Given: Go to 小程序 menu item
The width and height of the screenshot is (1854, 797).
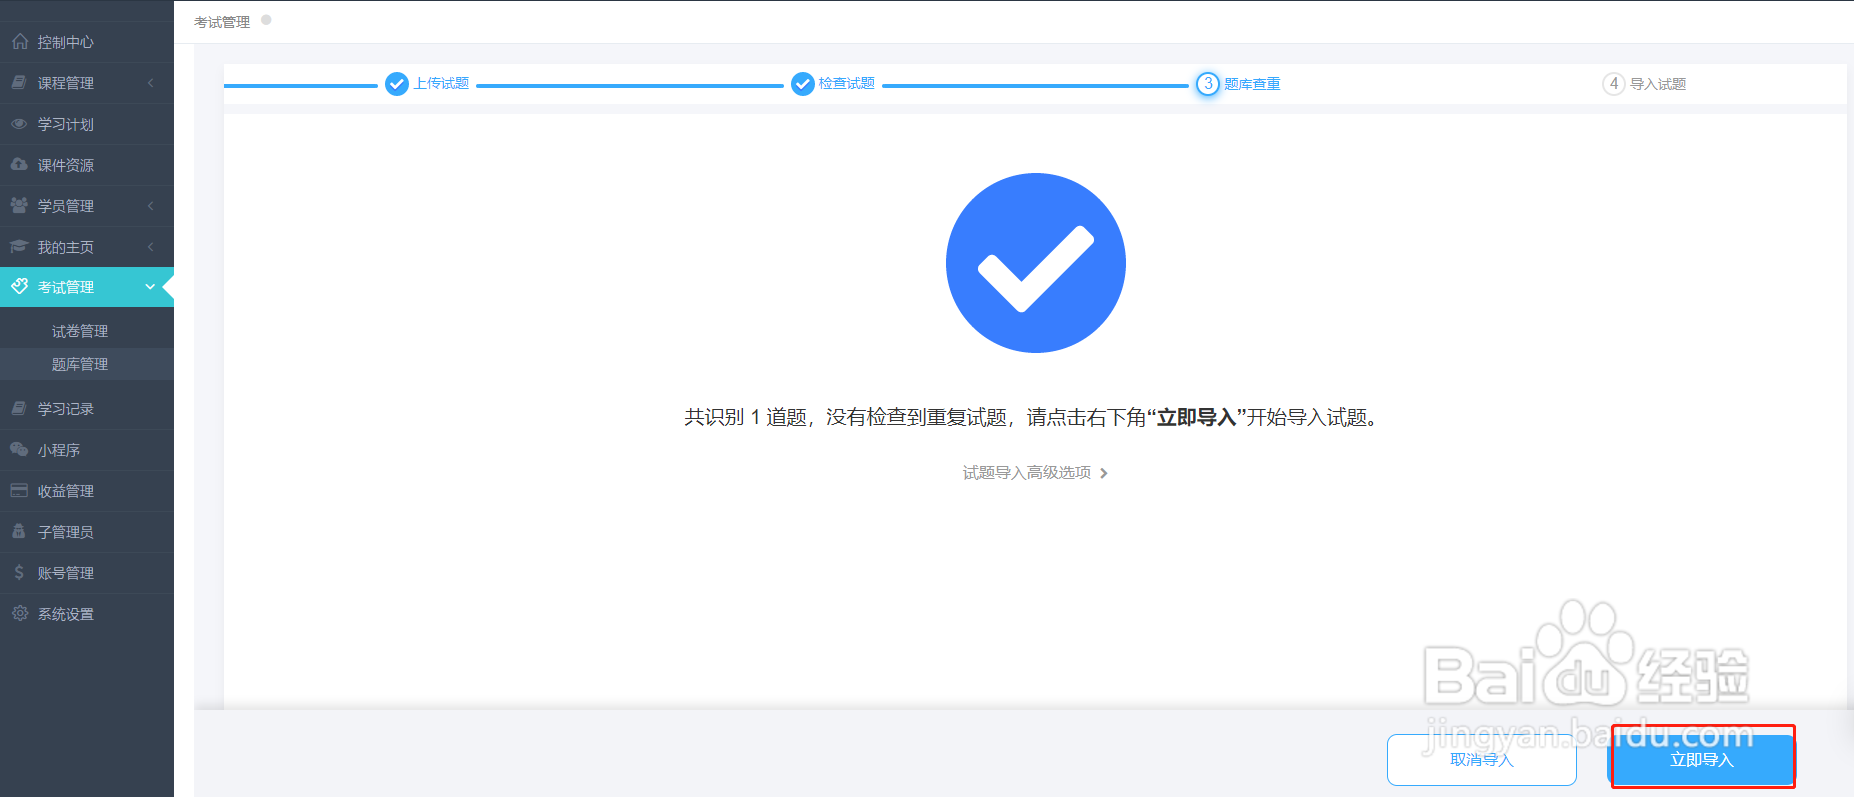Looking at the screenshot, I should [87, 450].
